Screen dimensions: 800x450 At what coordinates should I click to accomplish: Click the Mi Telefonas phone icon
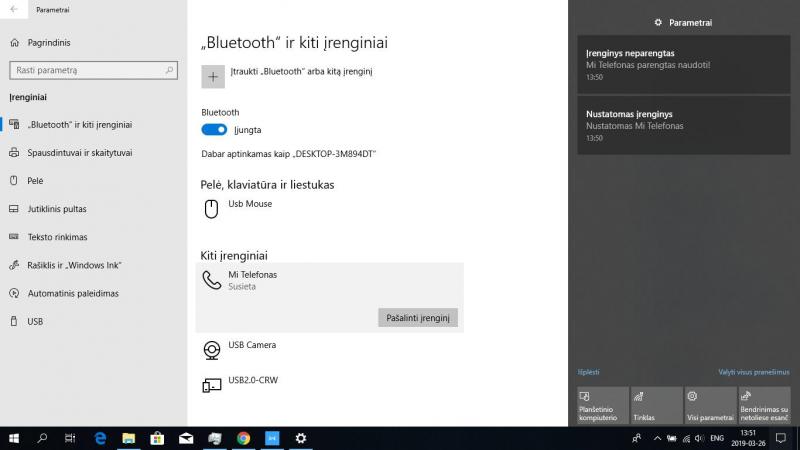211,280
